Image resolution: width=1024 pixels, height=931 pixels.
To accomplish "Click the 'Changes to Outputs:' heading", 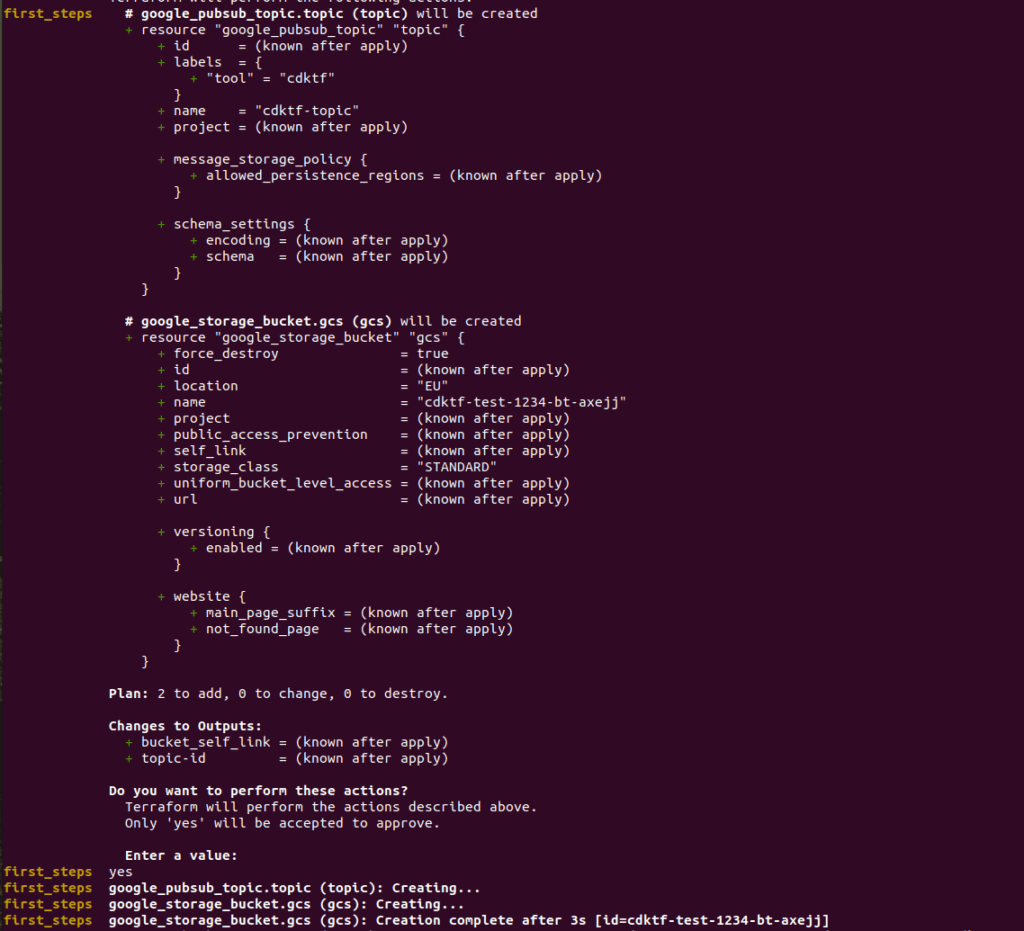I will (x=185, y=726).
